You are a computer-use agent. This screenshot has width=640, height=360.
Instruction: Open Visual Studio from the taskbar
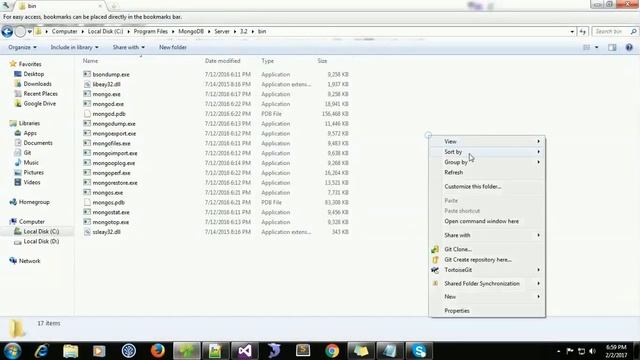[244, 351]
